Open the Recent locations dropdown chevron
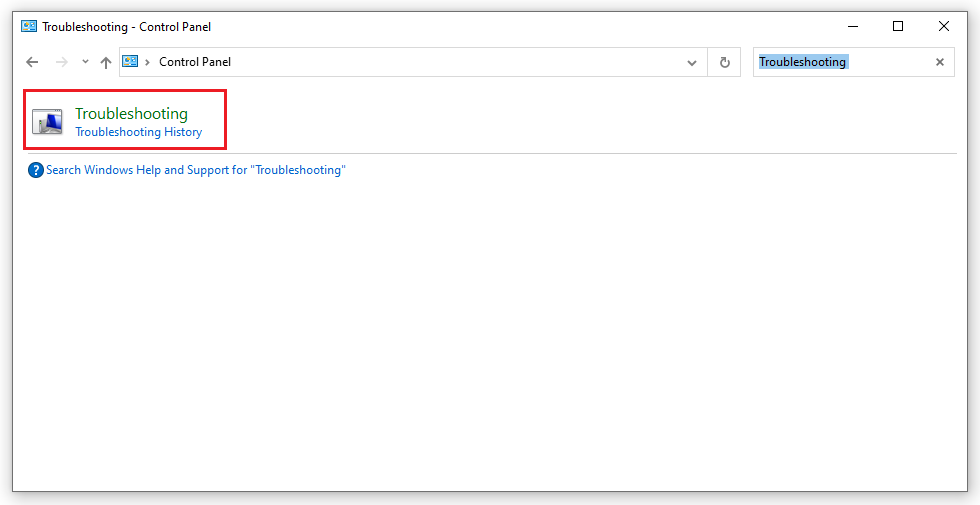980x505 pixels. (x=85, y=62)
